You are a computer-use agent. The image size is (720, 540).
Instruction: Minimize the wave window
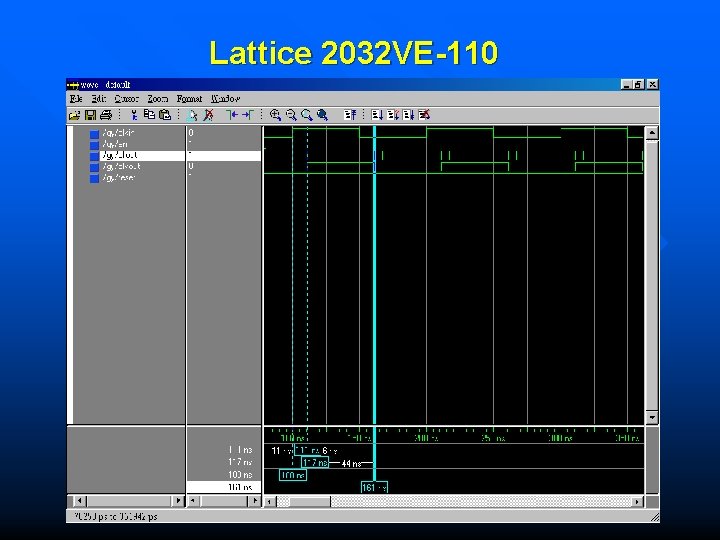coord(626,84)
